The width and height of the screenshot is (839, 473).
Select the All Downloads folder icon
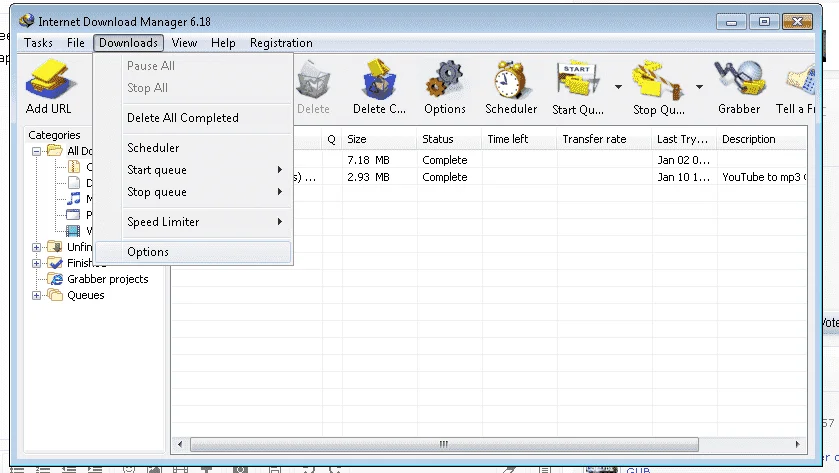tap(55, 150)
